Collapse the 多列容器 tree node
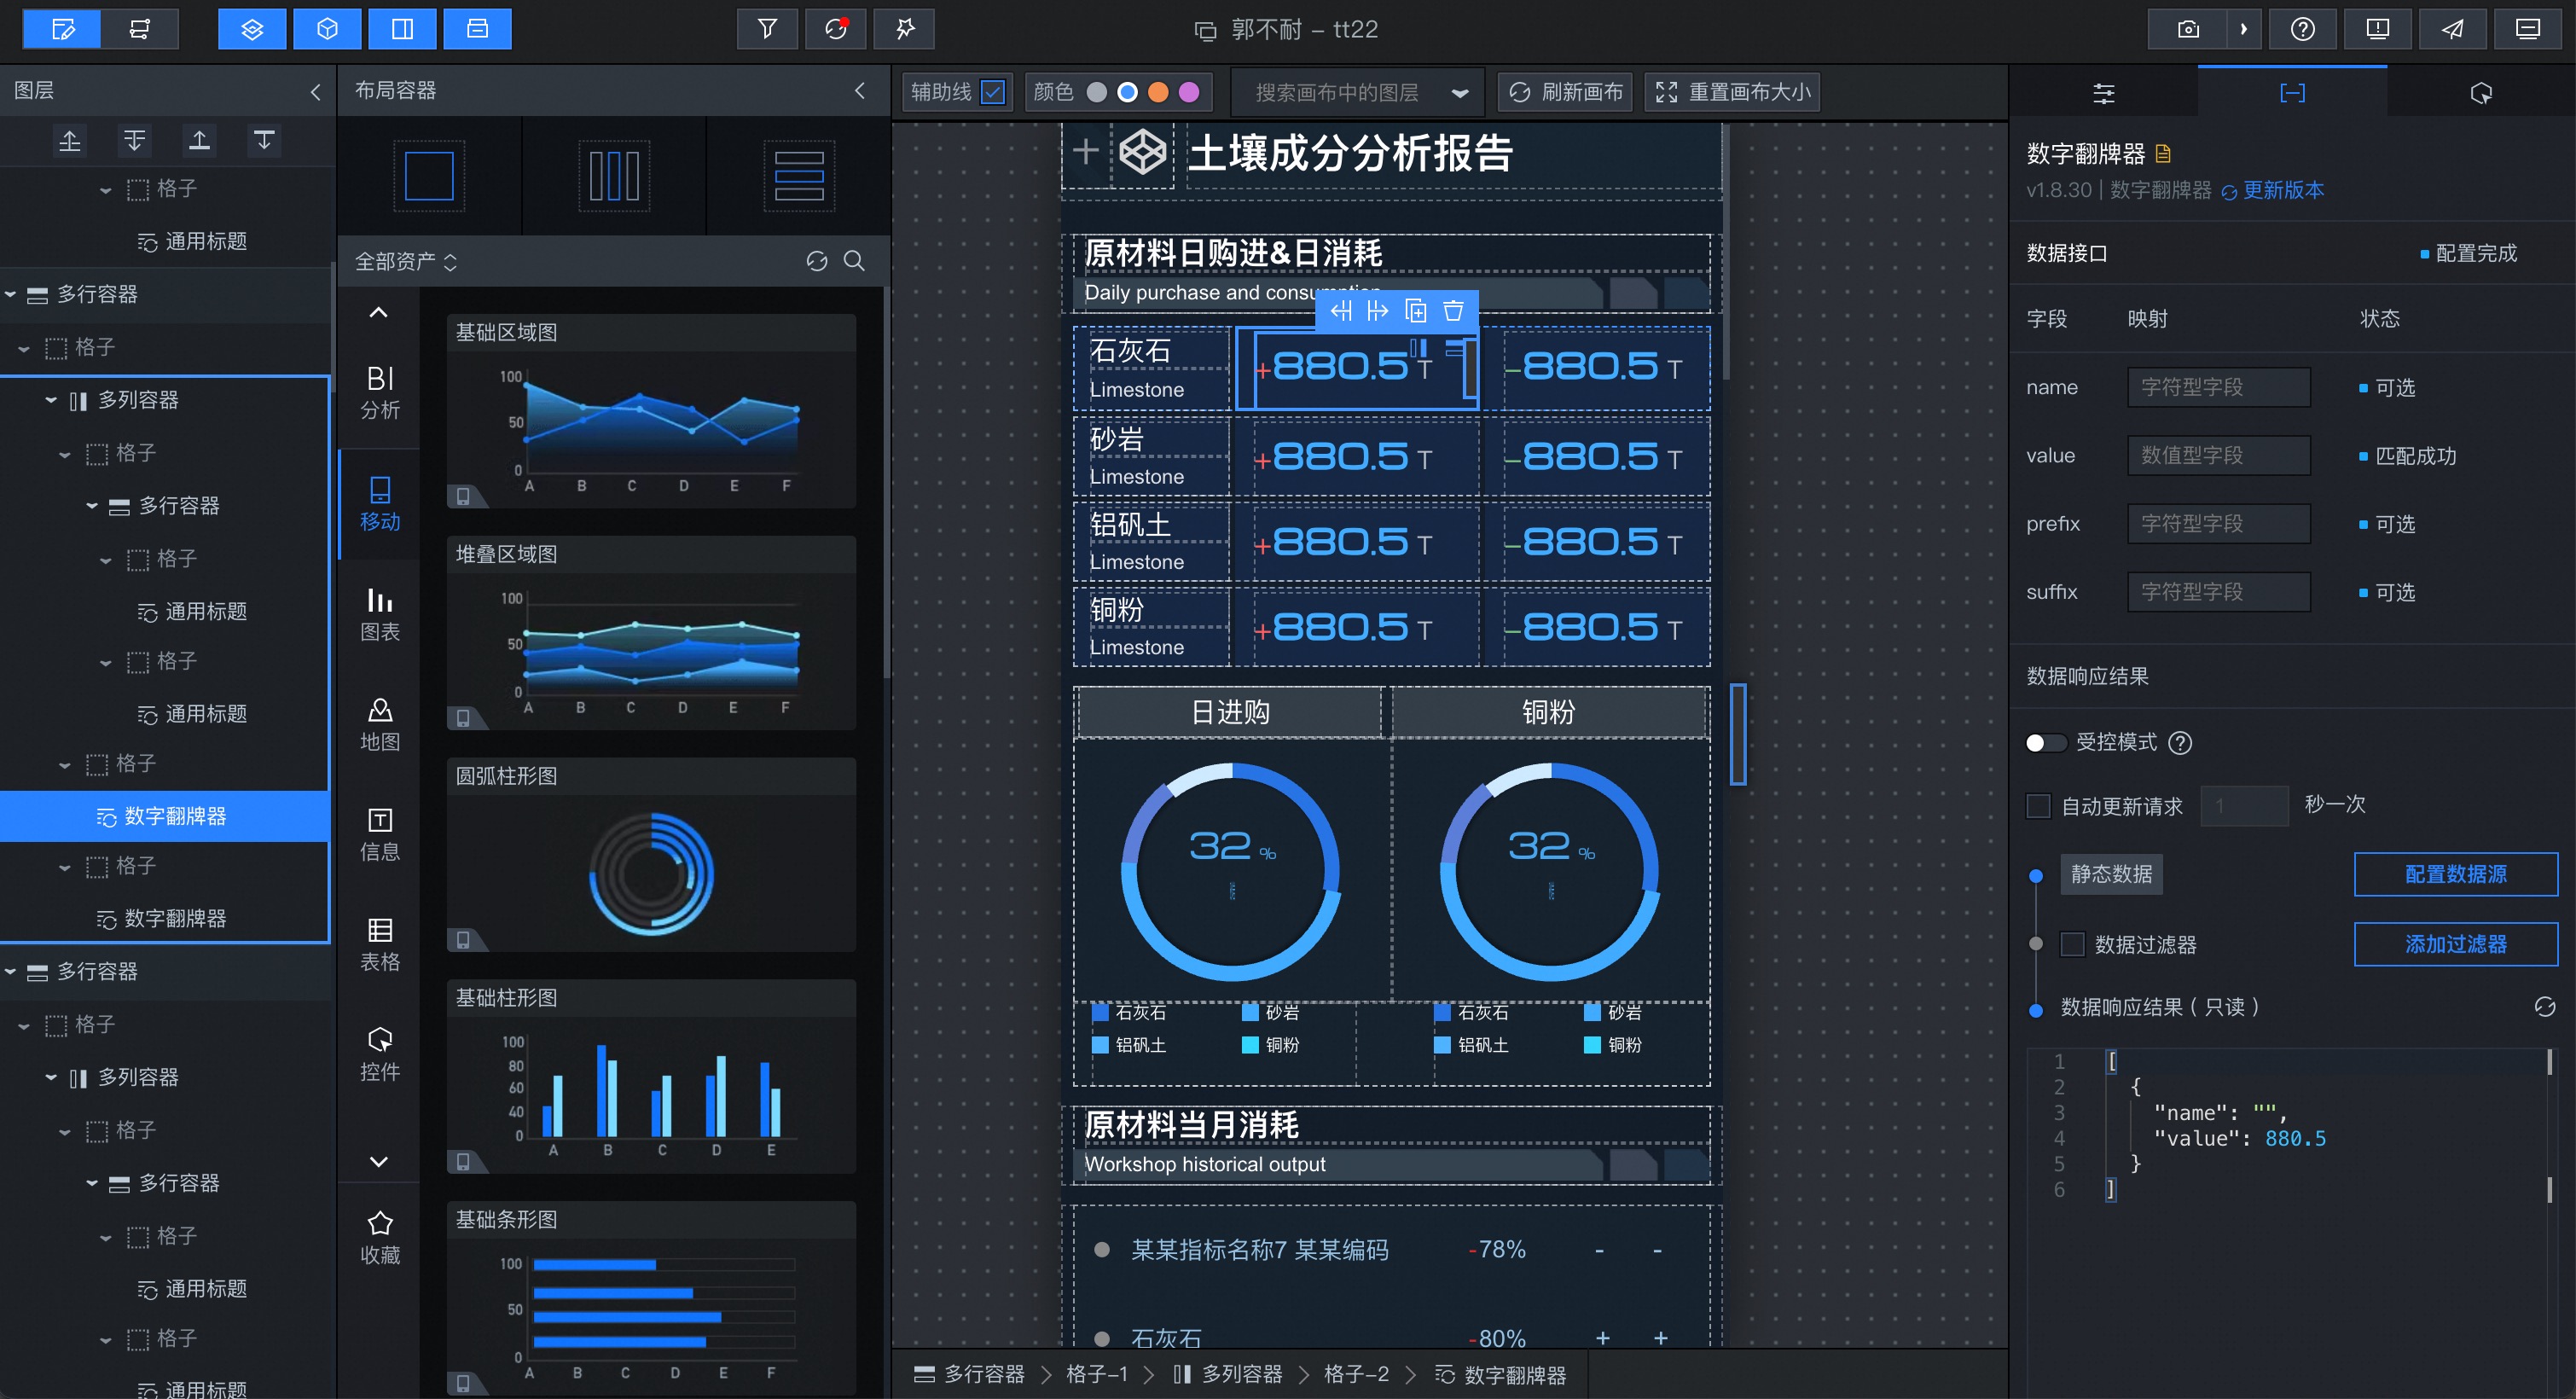The width and height of the screenshot is (2576, 1399). pos(50,400)
